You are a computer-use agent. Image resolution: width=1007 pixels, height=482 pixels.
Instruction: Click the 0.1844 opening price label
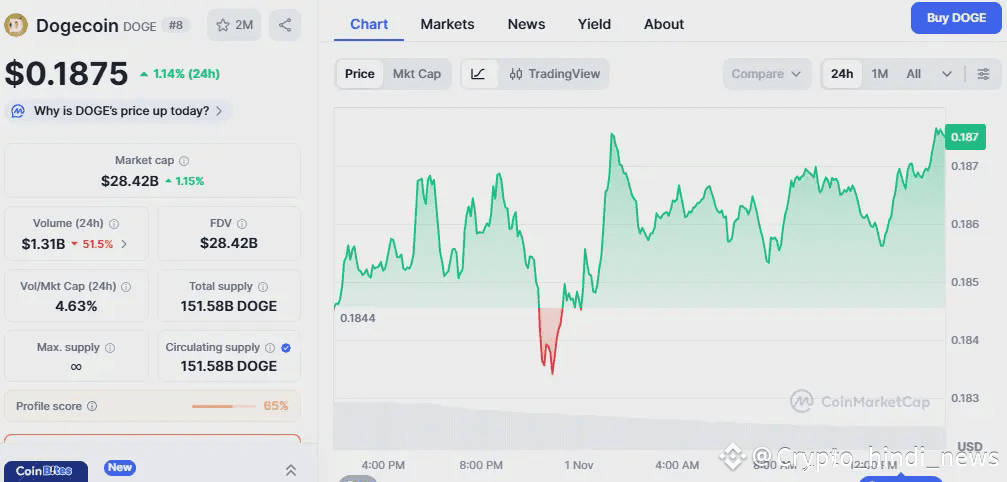(358, 318)
